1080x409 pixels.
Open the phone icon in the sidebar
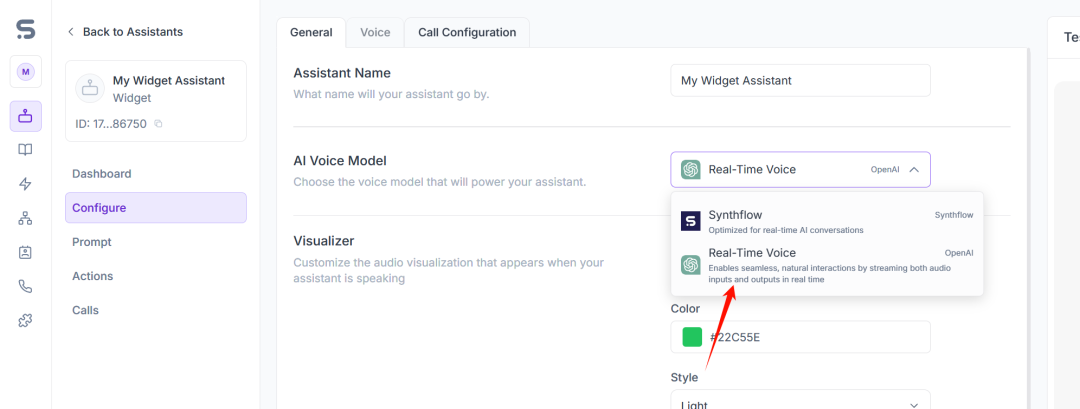point(25,286)
